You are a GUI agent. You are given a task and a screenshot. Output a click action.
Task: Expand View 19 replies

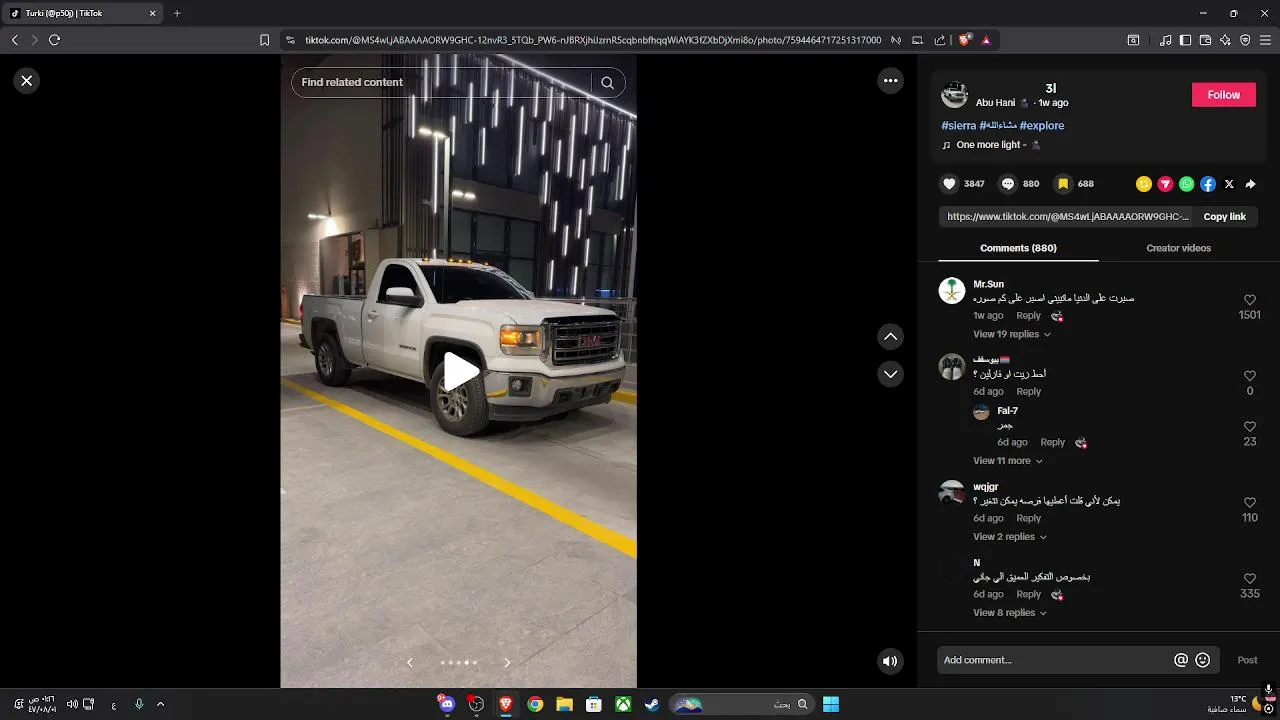[1011, 334]
